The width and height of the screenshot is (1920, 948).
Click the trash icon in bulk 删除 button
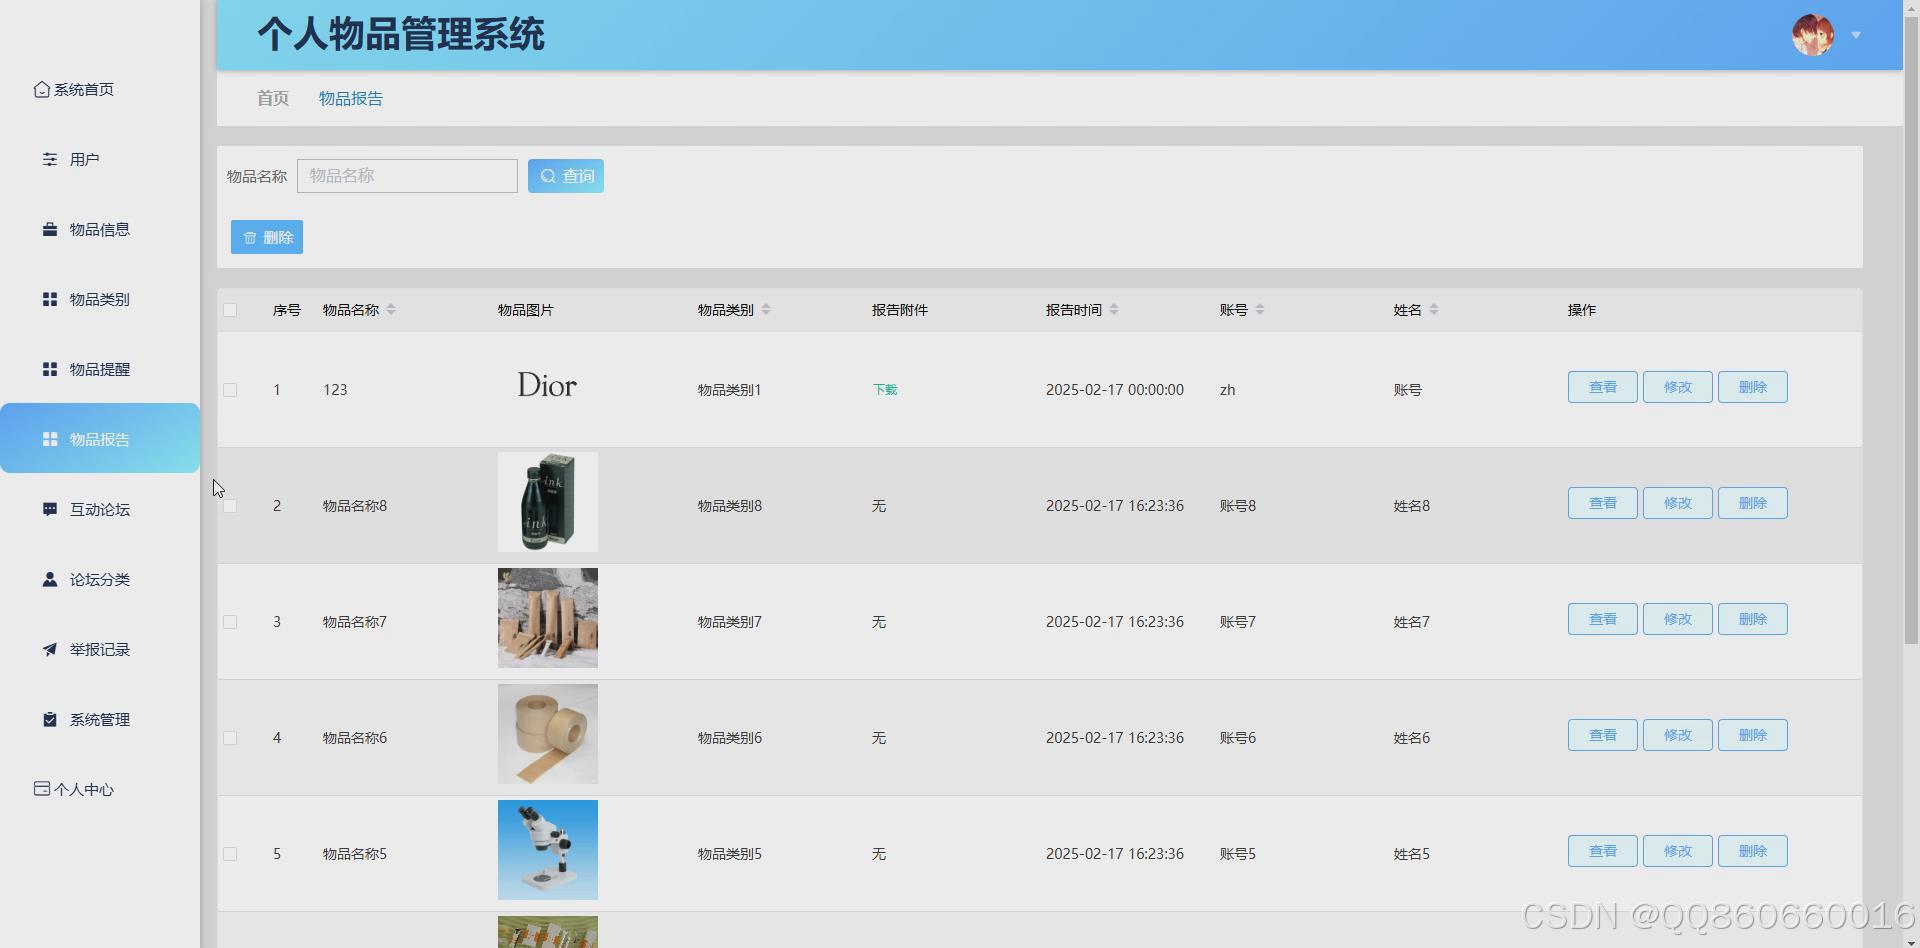click(250, 238)
